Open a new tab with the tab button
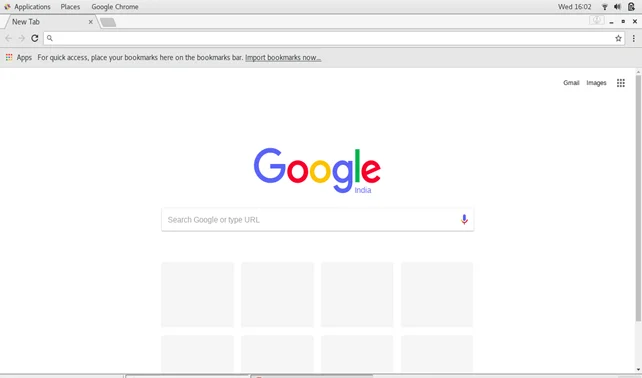This screenshot has width=642, height=378. click(x=108, y=22)
